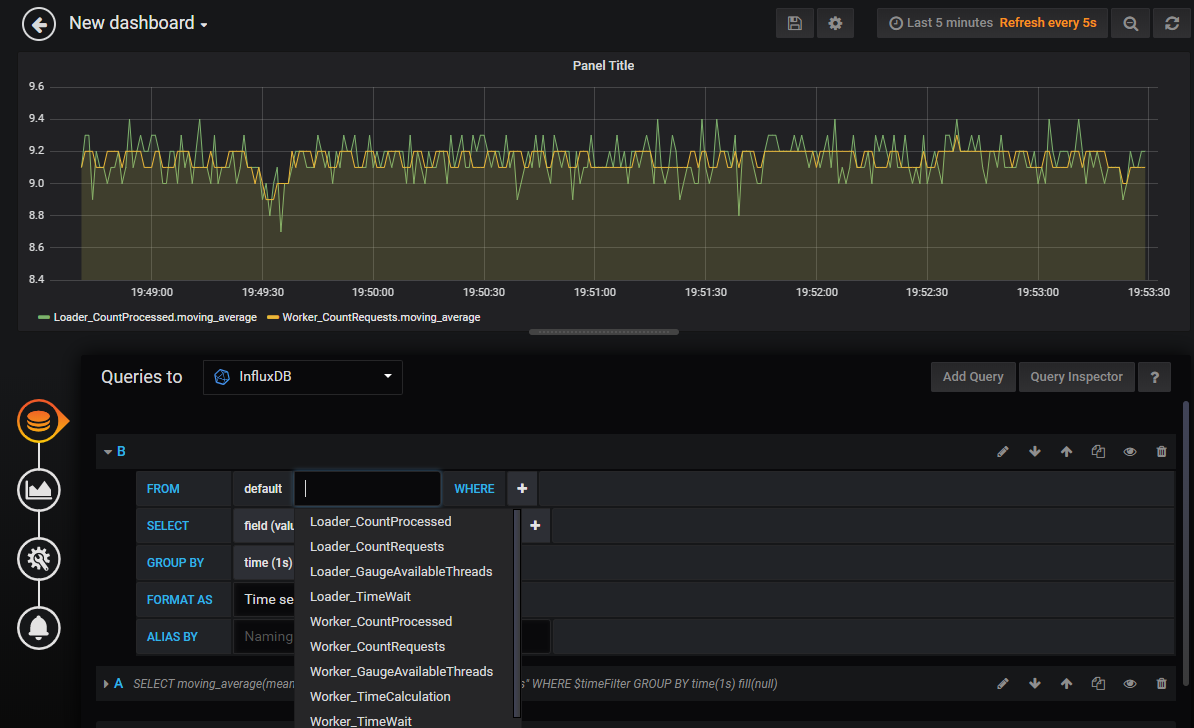1194x728 pixels.
Task: Duplicate query B using the copy icon
Action: coord(1098,451)
